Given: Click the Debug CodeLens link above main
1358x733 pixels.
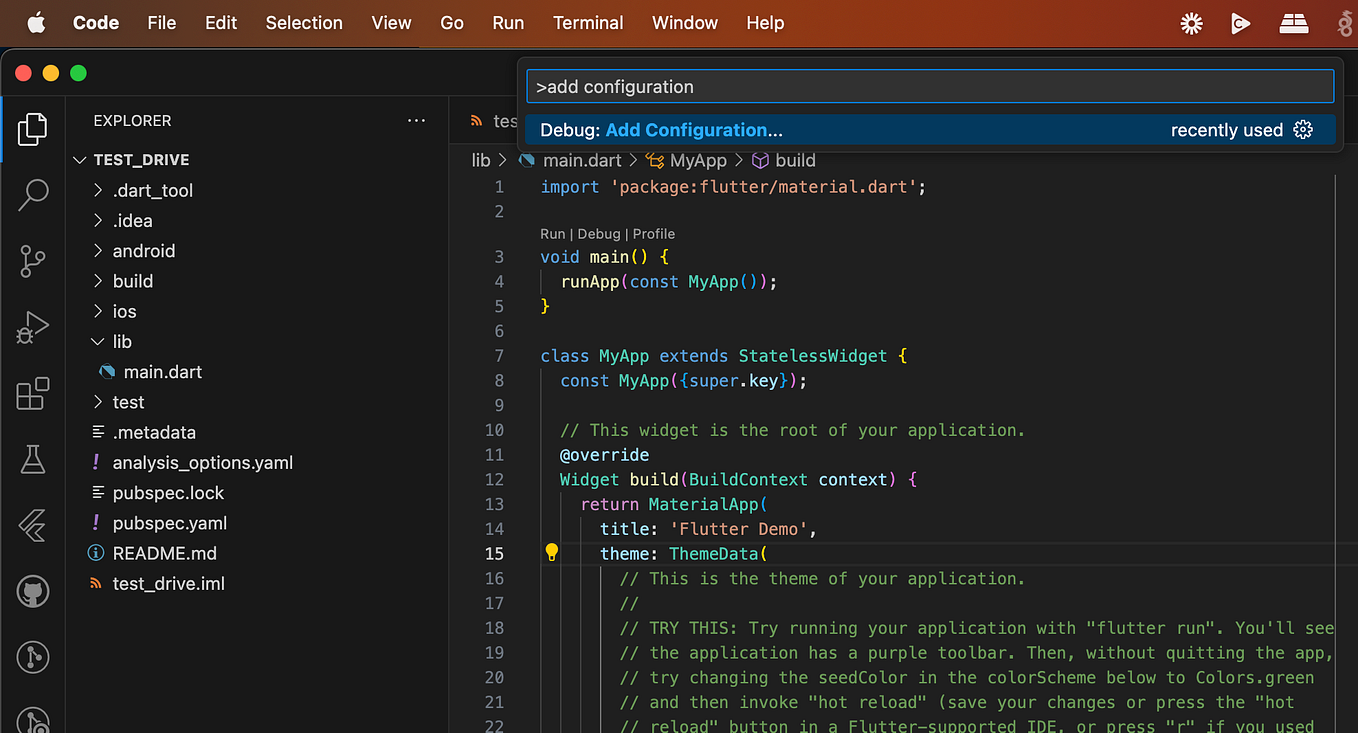Looking at the screenshot, I should [x=599, y=233].
